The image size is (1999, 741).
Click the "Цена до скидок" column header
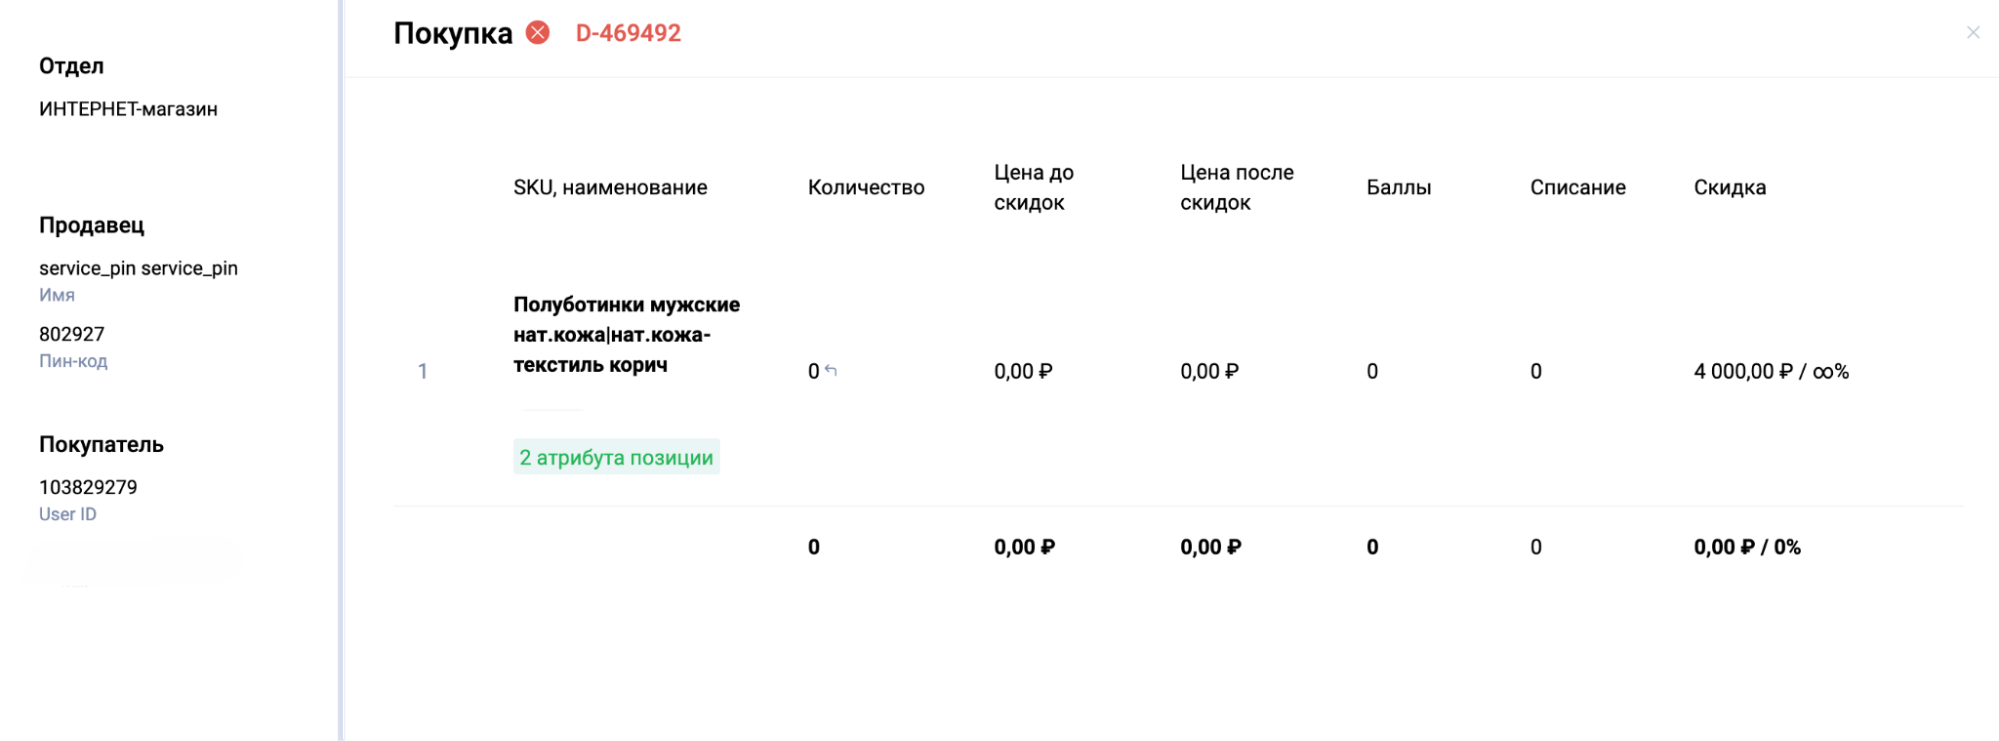pos(1033,187)
